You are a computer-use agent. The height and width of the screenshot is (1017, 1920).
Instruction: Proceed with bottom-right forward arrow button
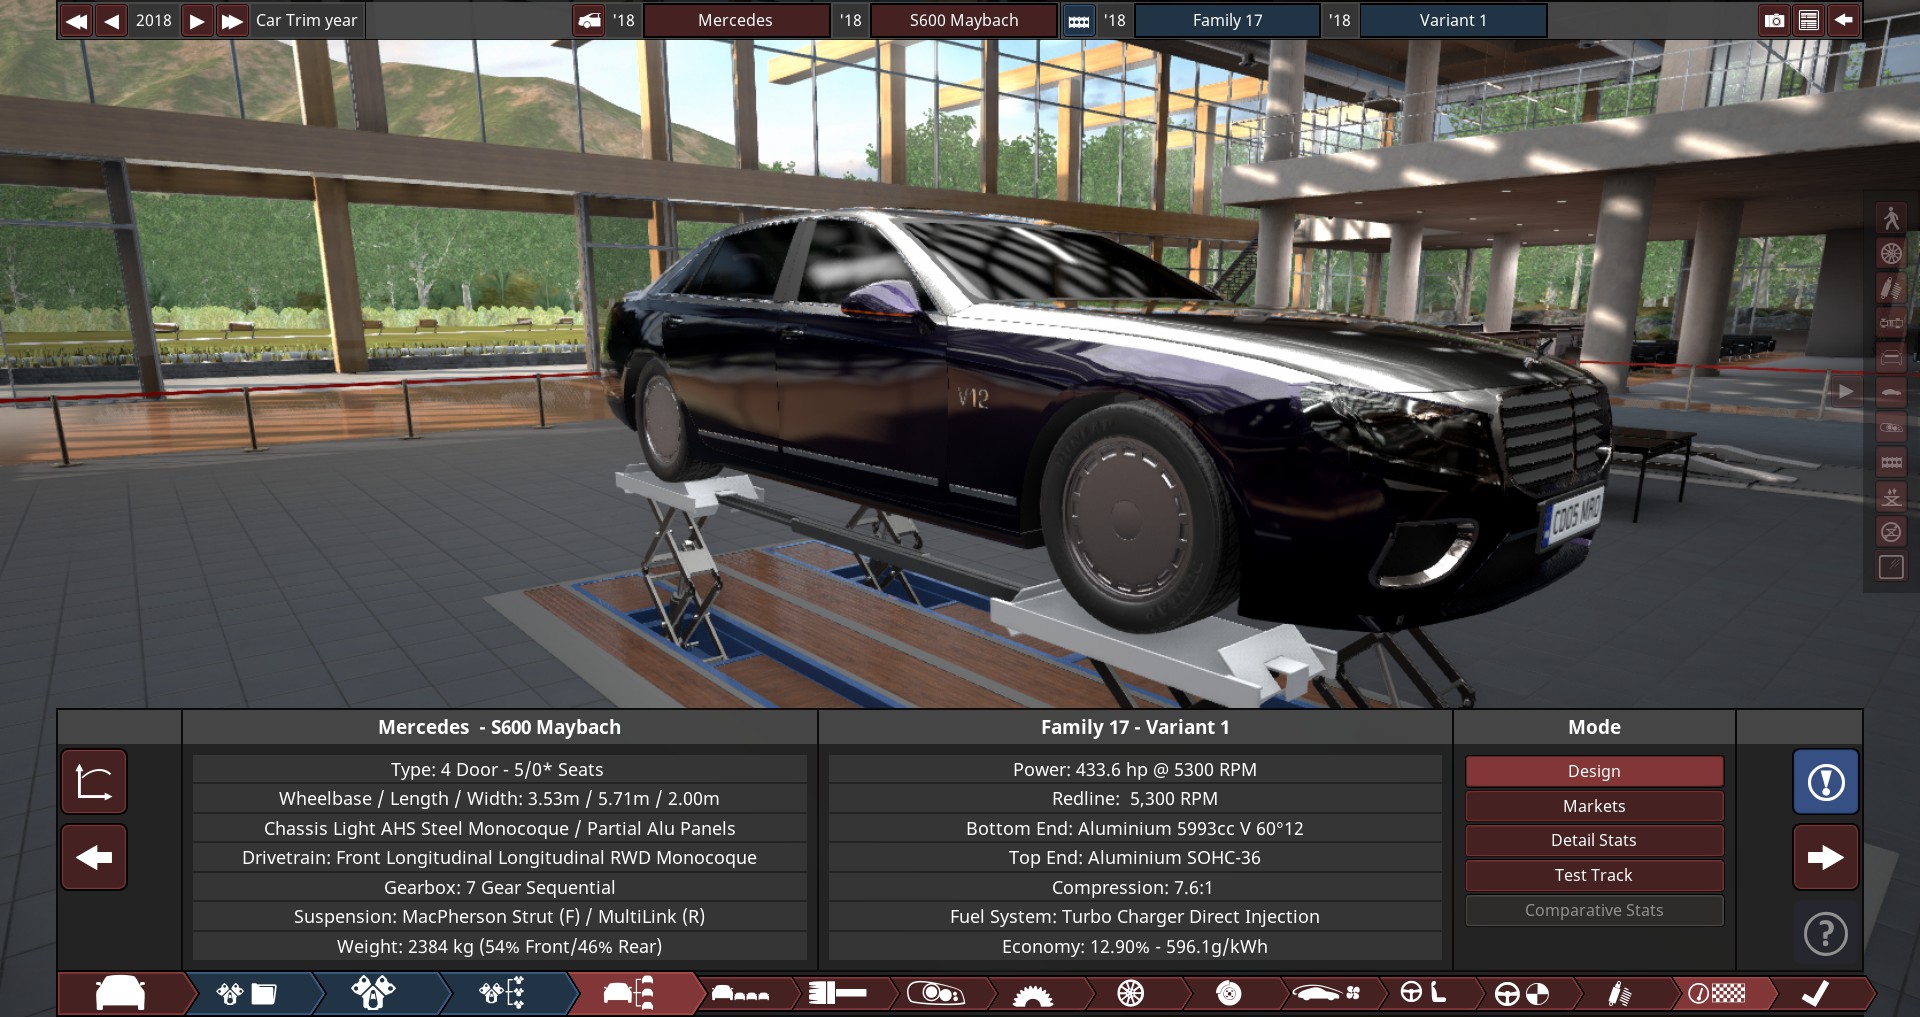point(1825,857)
